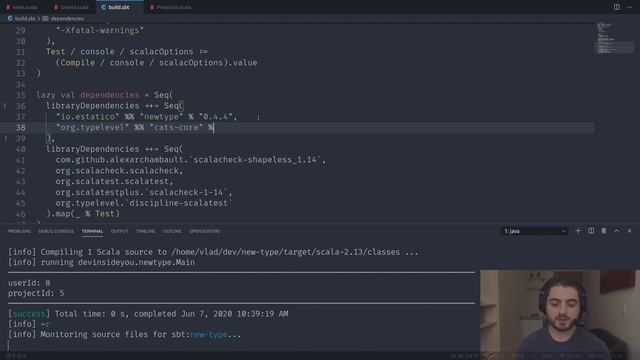The width and height of the screenshot is (640, 360).
Task: Switch to the Output panel tab
Action: point(120,231)
